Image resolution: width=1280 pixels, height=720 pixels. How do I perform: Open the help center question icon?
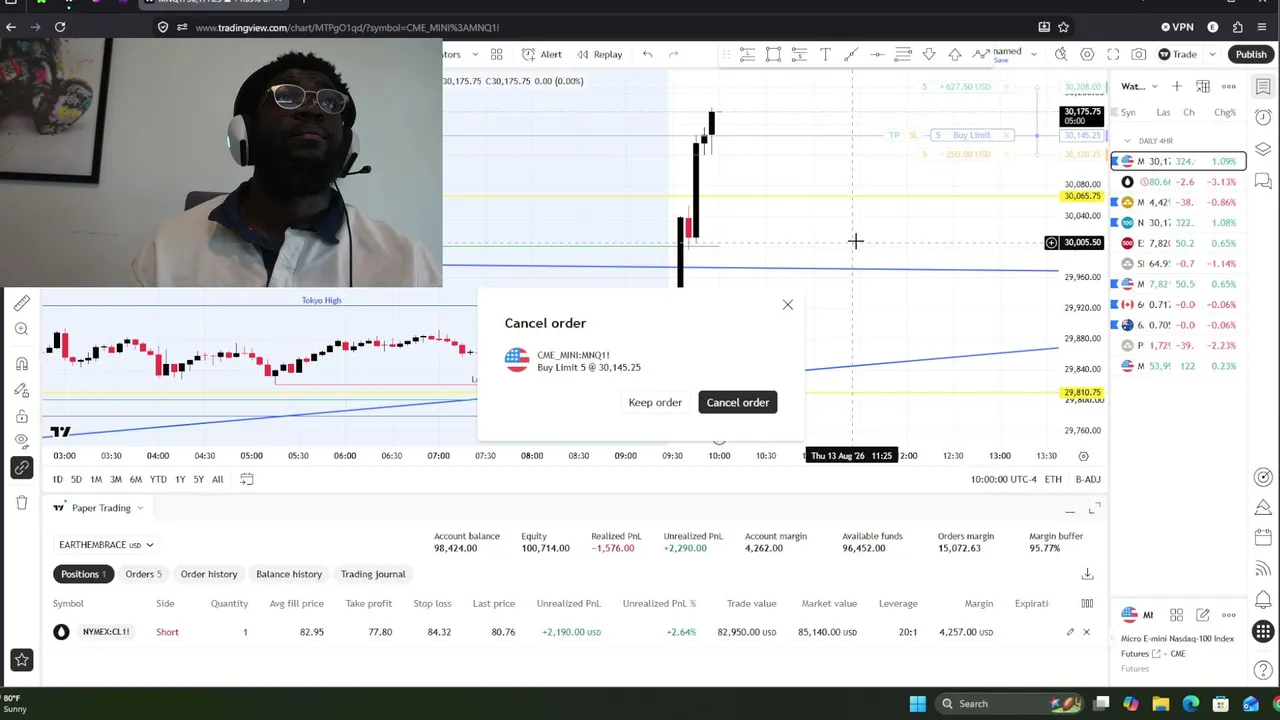pyautogui.click(x=1263, y=670)
